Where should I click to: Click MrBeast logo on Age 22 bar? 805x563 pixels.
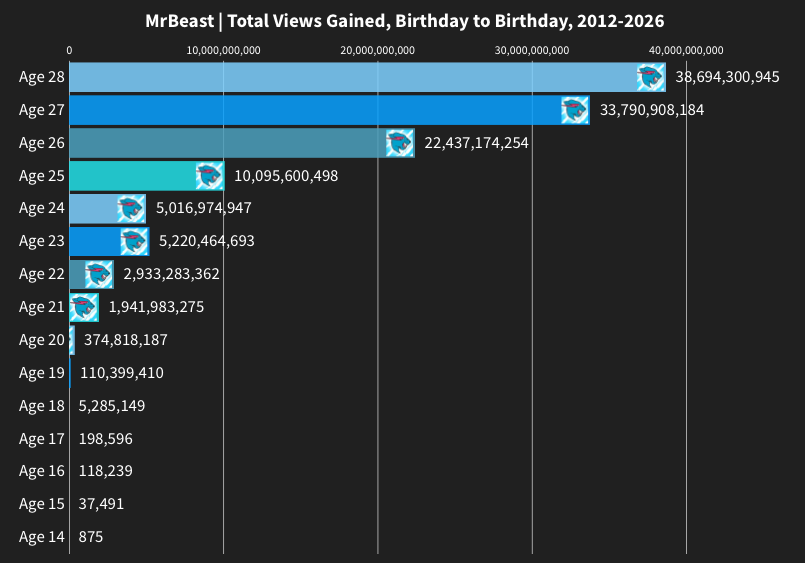[x=99, y=275]
